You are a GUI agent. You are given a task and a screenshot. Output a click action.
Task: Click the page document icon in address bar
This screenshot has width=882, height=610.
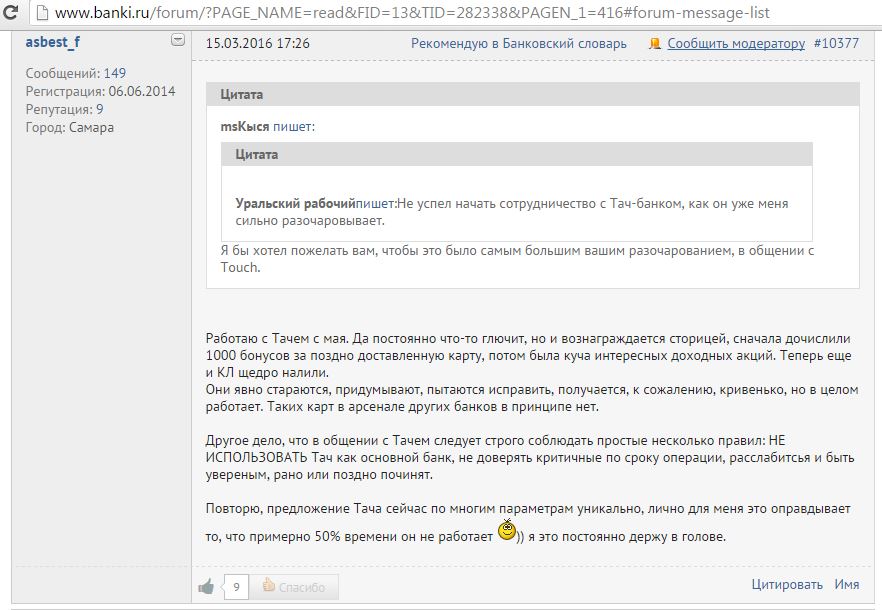coord(42,12)
